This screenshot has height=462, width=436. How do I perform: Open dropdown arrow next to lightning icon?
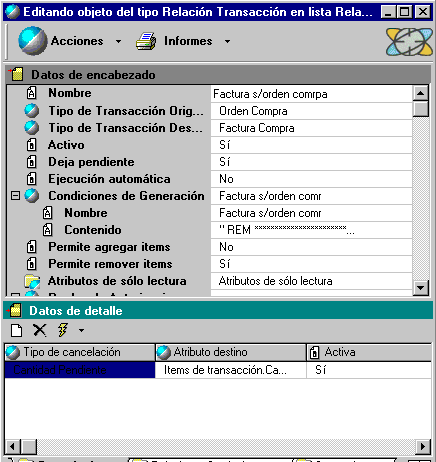pos(81,331)
